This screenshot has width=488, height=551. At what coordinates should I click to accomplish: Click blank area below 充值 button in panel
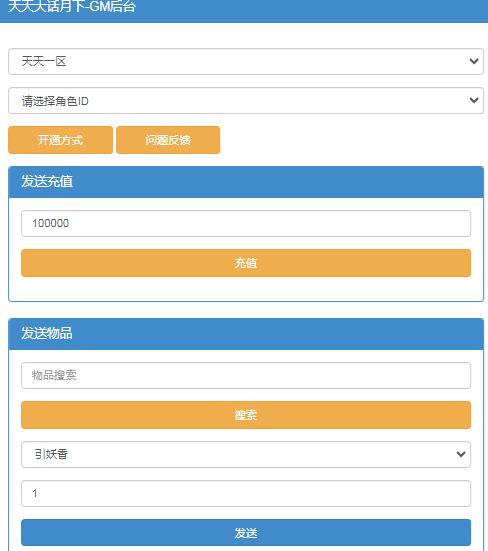pyautogui.click(x=246, y=289)
